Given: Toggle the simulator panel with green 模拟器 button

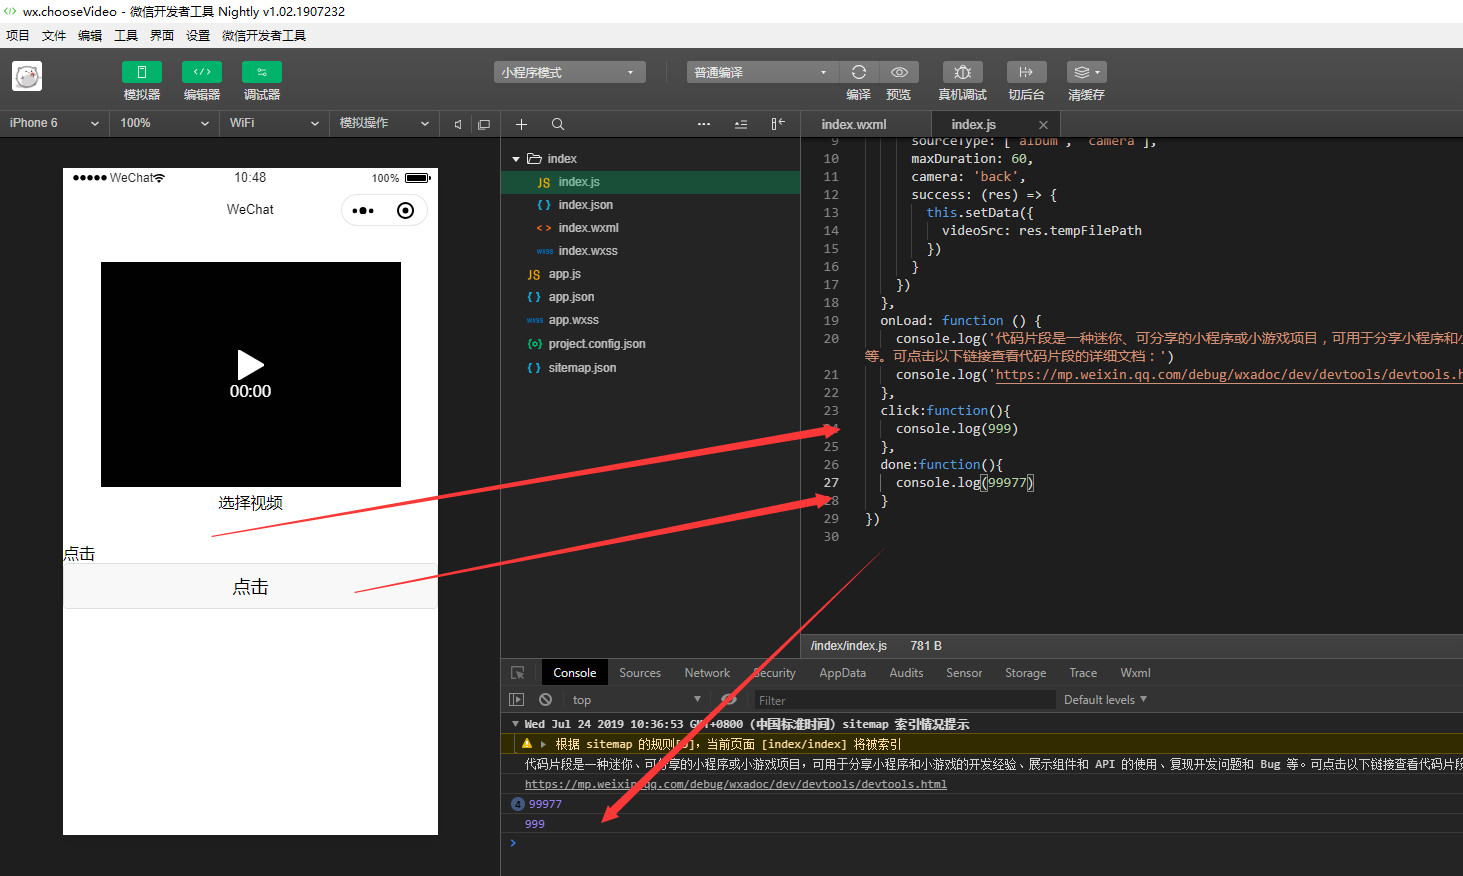Looking at the screenshot, I should (141, 72).
